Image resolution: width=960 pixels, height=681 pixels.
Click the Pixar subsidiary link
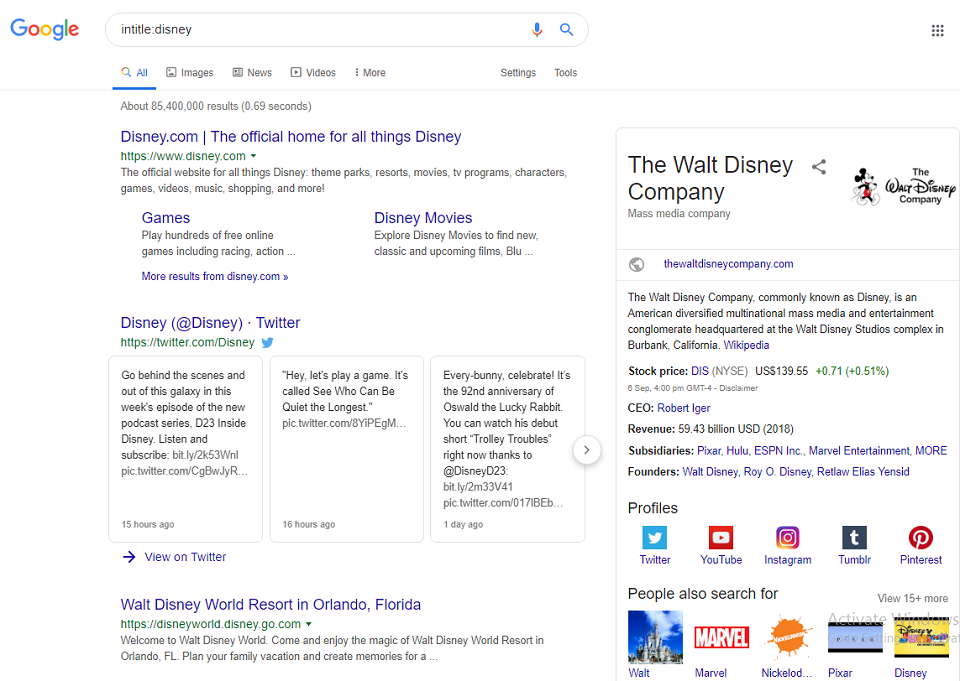(x=709, y=451)
